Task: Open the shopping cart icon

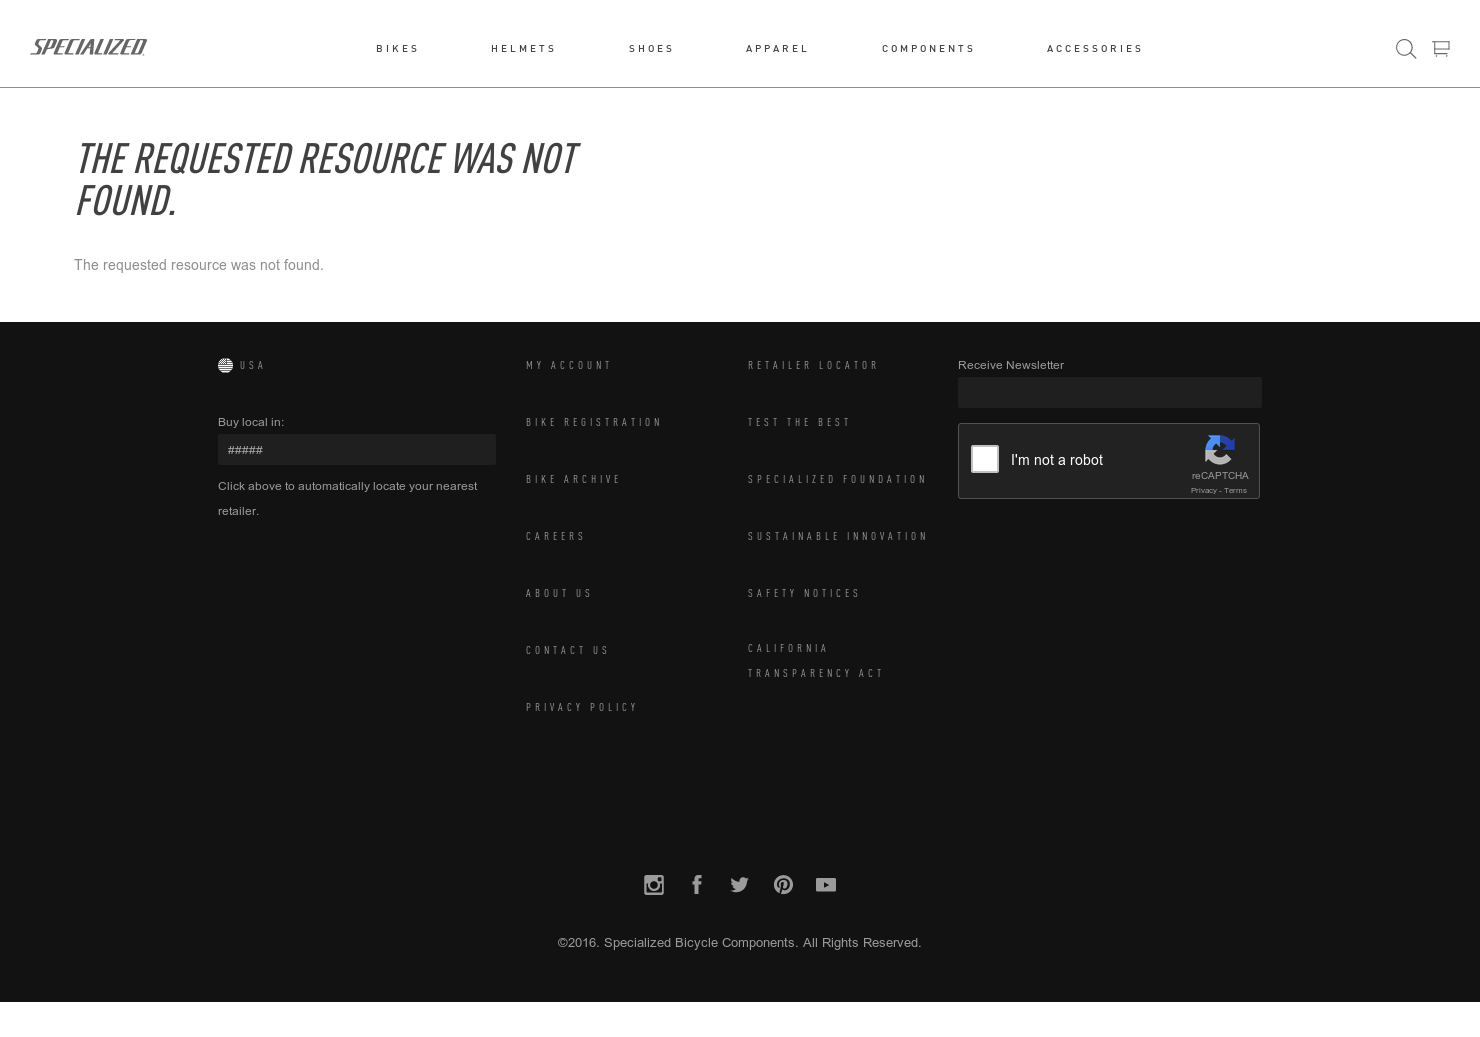Action: click(1441, 48)
